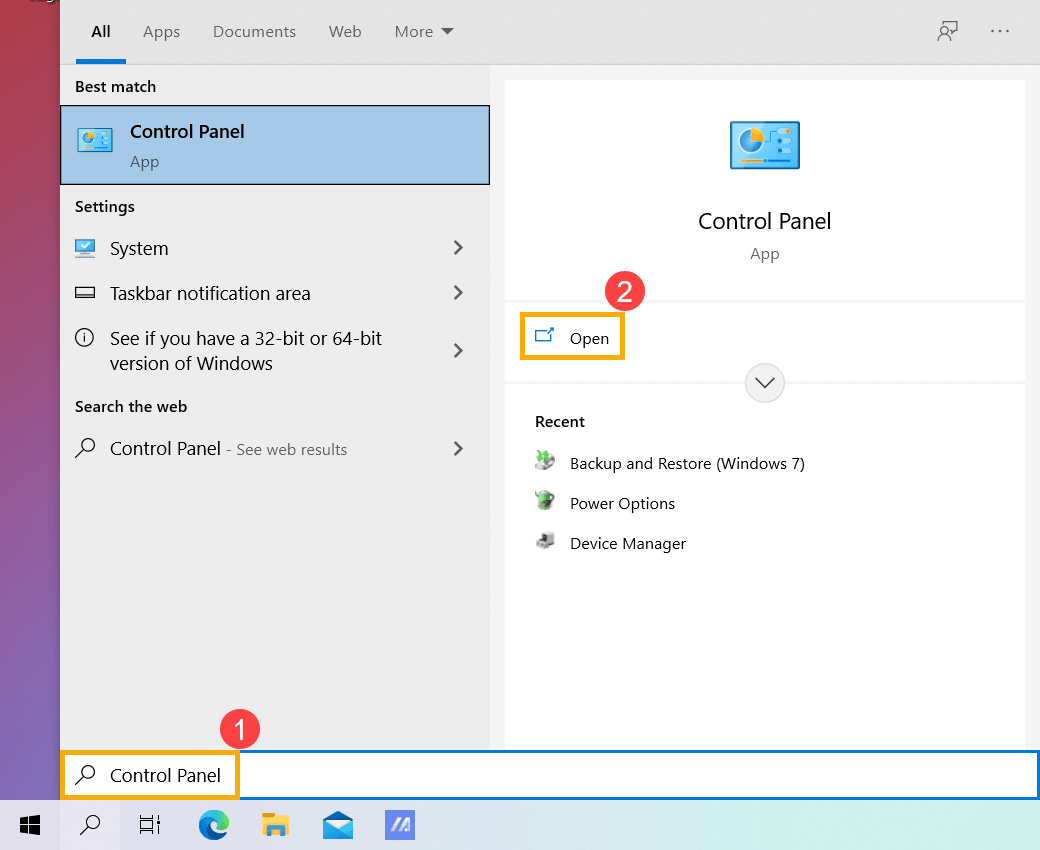Open Backup and Restore (Windows 7)
The image size is (1040, 850).
pos(686,463)
